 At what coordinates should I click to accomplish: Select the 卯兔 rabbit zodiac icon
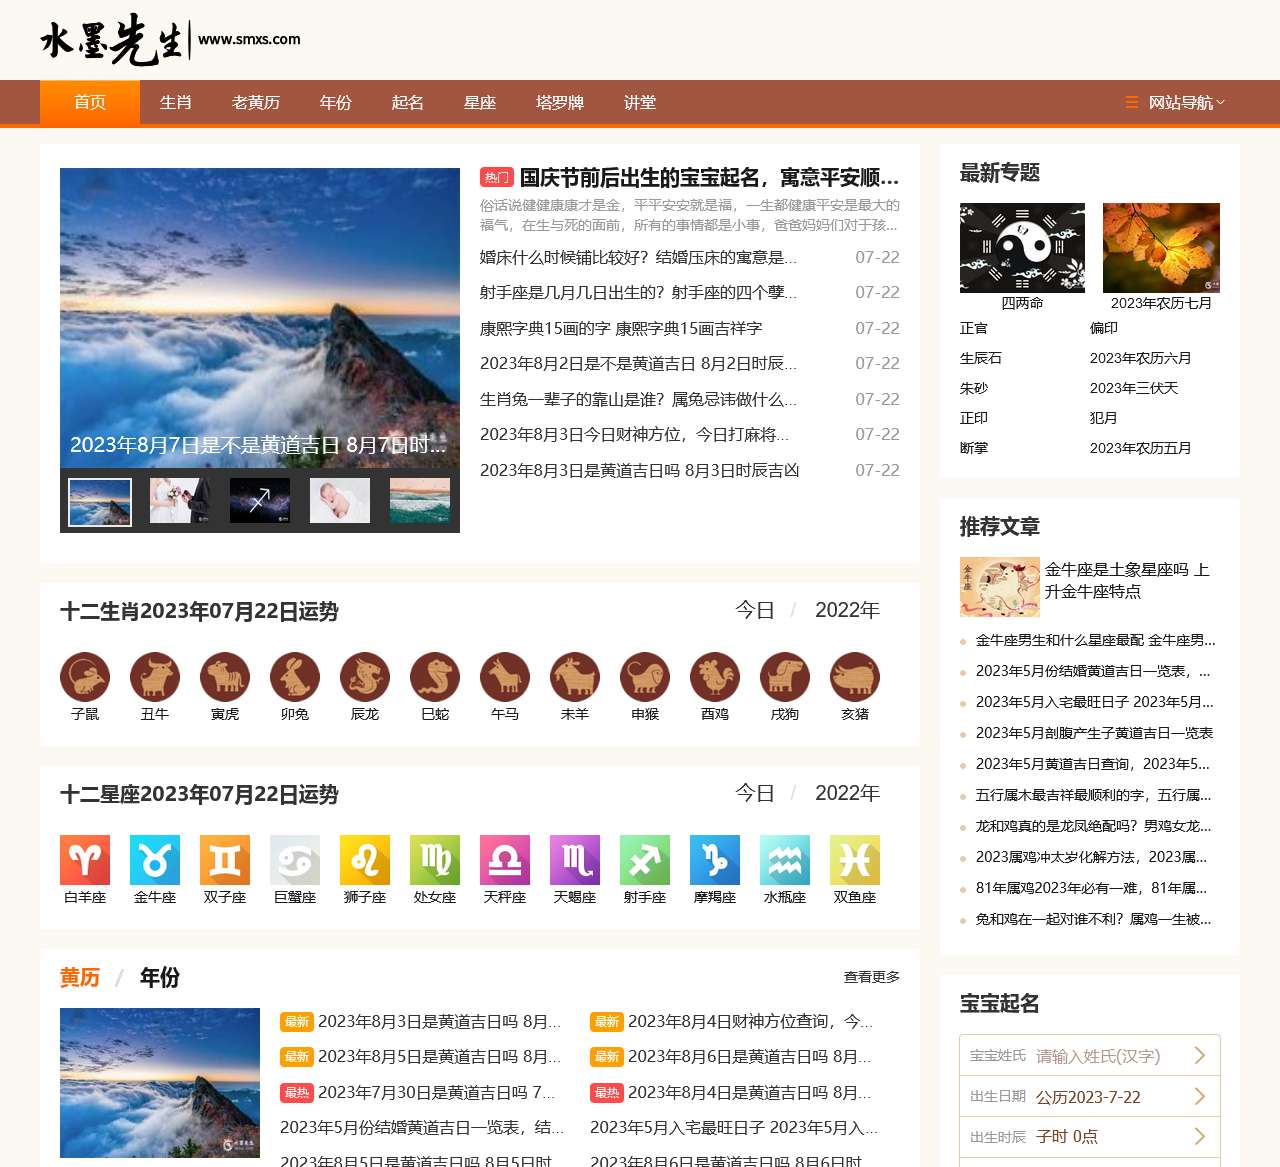[295, 677]
